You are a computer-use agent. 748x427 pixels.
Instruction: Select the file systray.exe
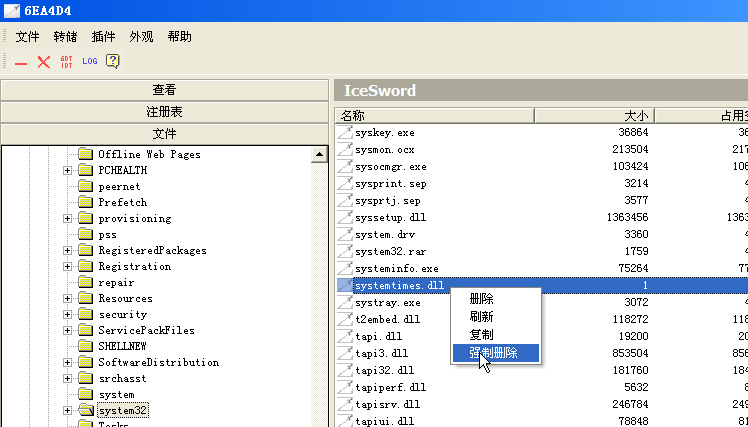pos(388,302)
